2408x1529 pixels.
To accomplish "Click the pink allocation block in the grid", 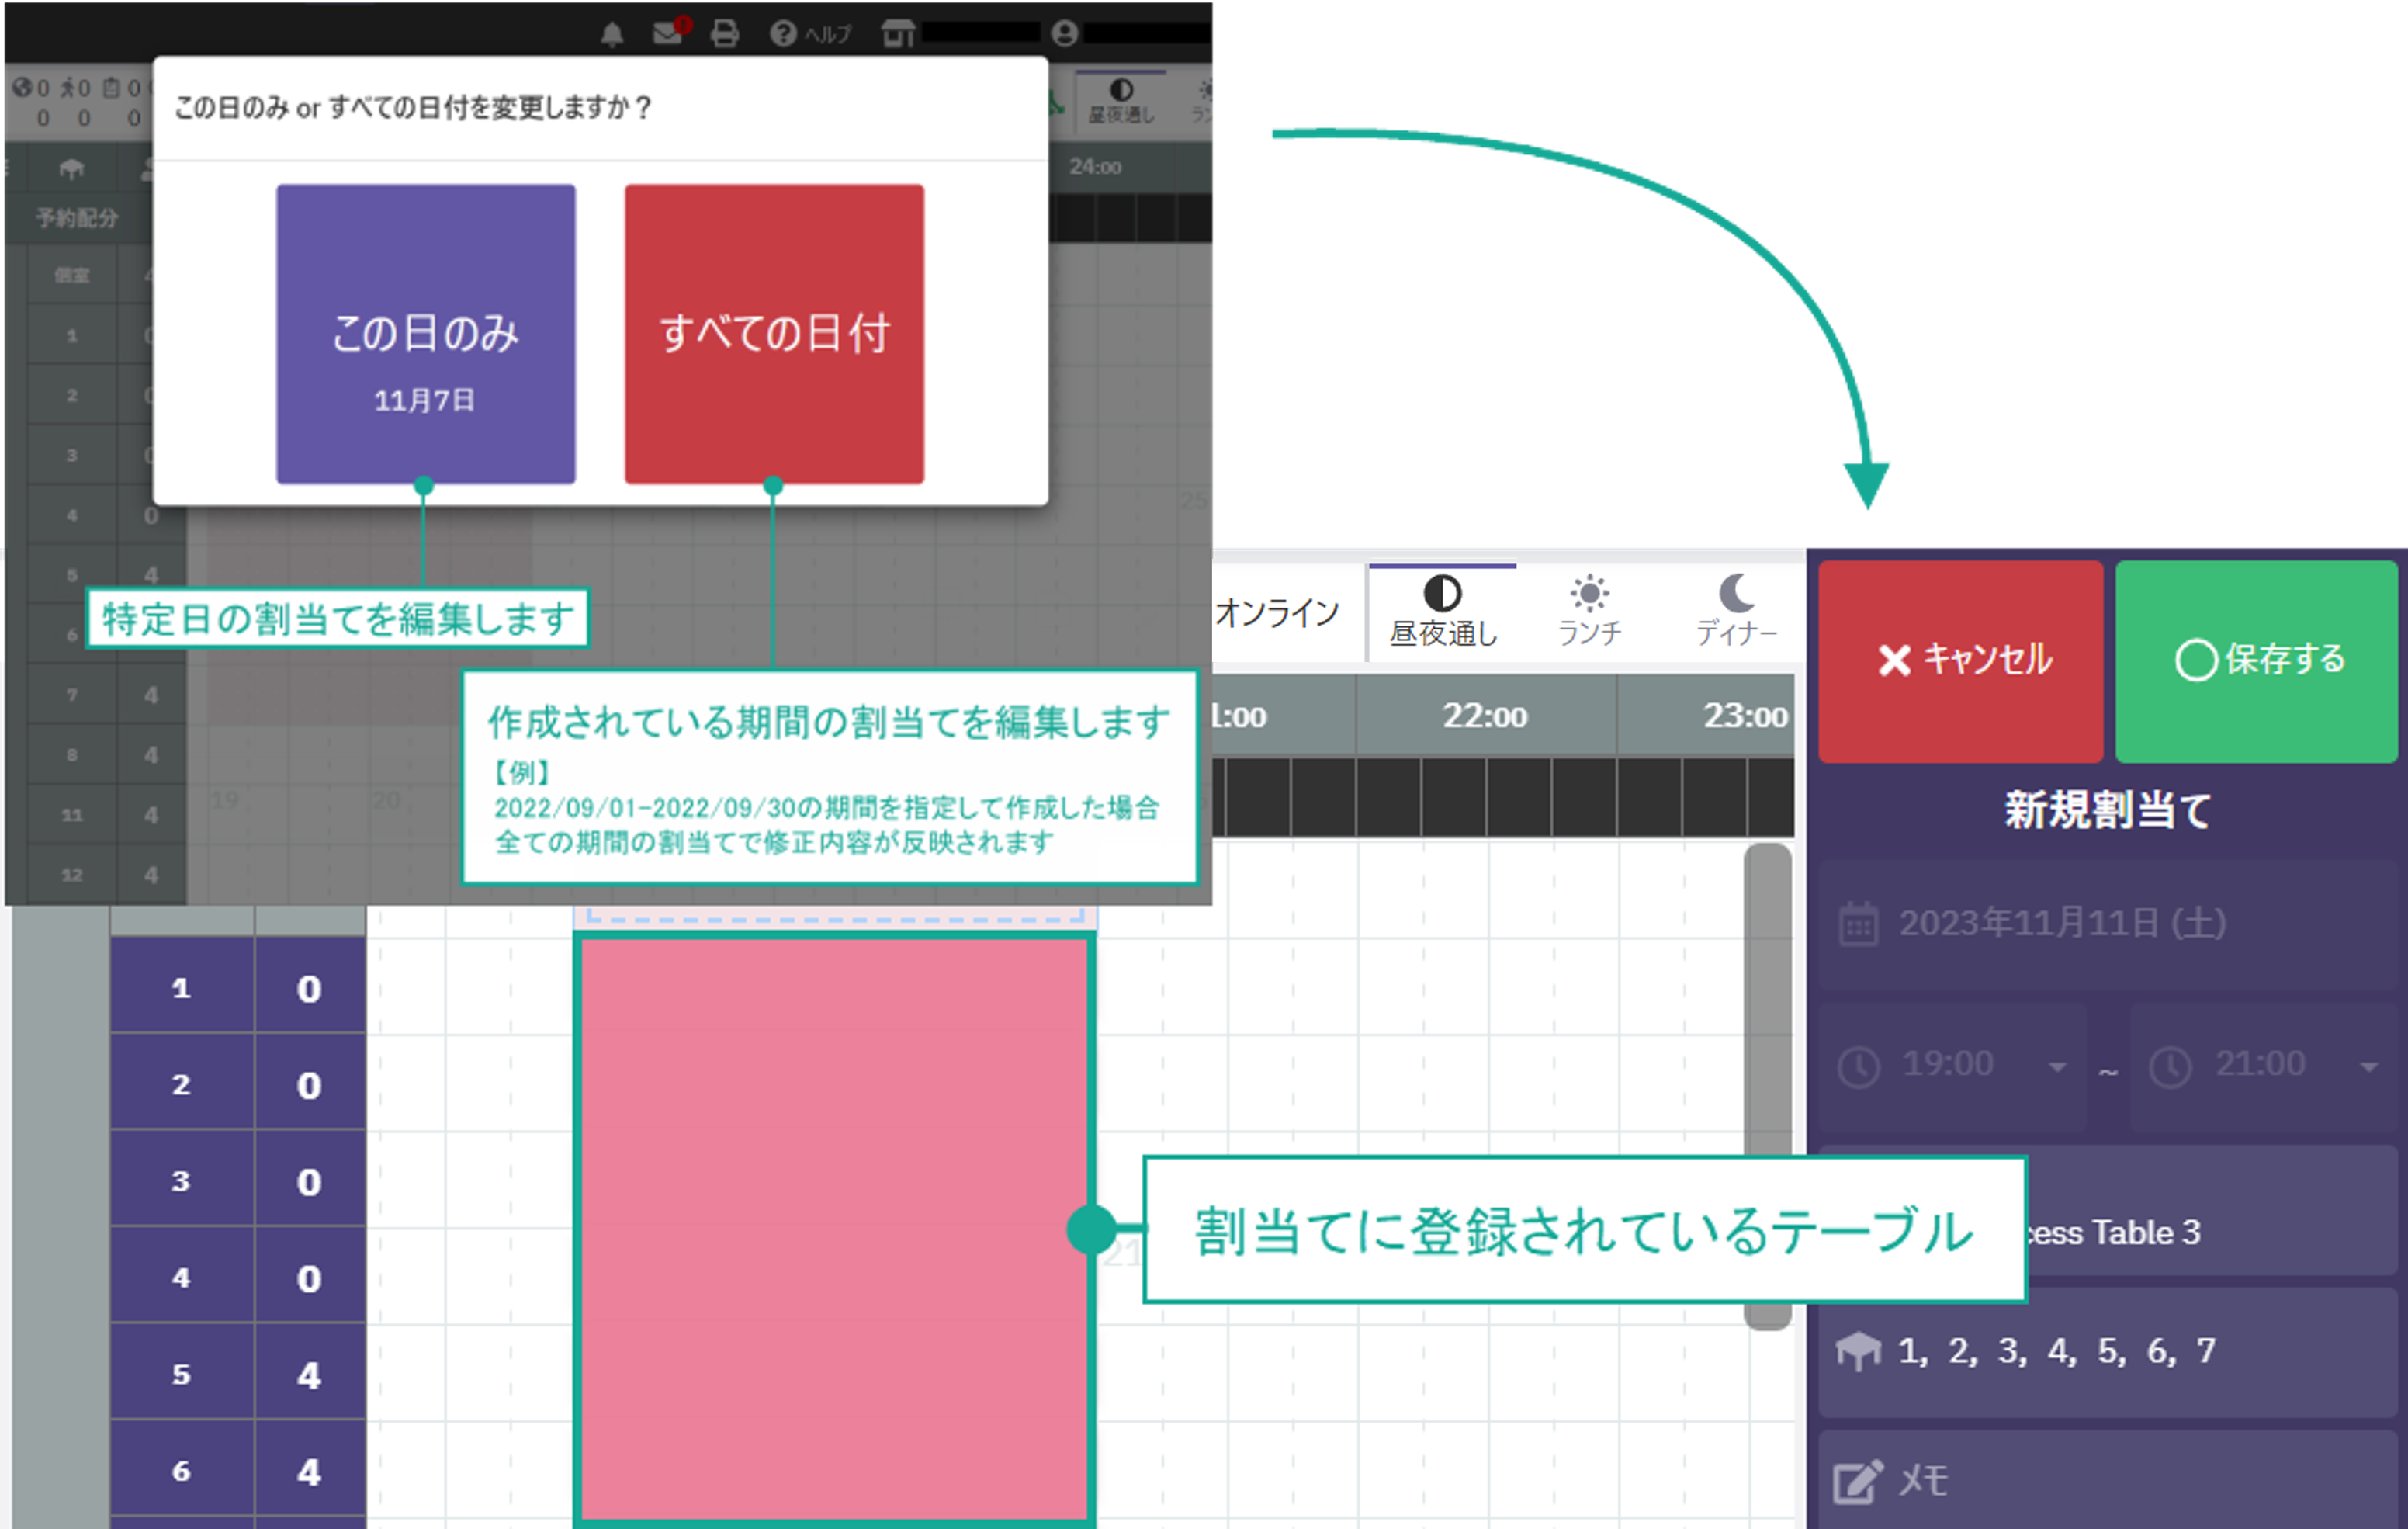I will [x=834, y=1229].
